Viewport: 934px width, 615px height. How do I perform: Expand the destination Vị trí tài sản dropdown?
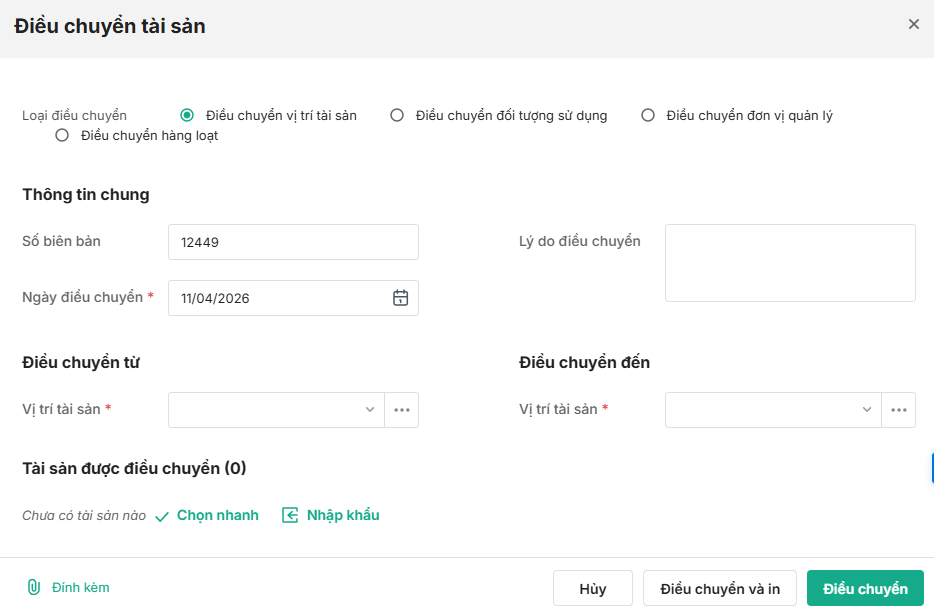(x=866, y=410)
